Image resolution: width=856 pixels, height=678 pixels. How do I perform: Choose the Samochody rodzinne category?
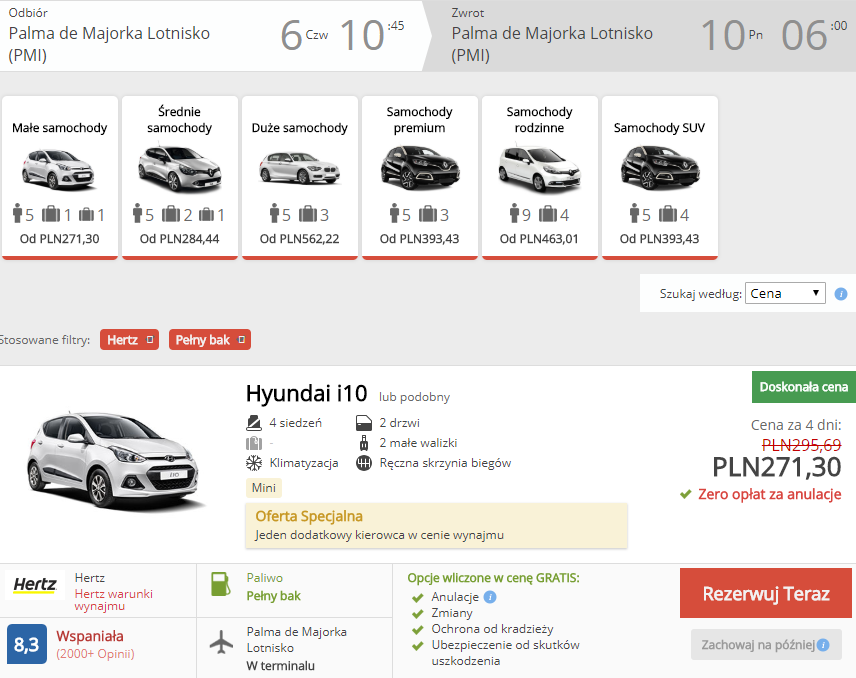click(539, 177)
